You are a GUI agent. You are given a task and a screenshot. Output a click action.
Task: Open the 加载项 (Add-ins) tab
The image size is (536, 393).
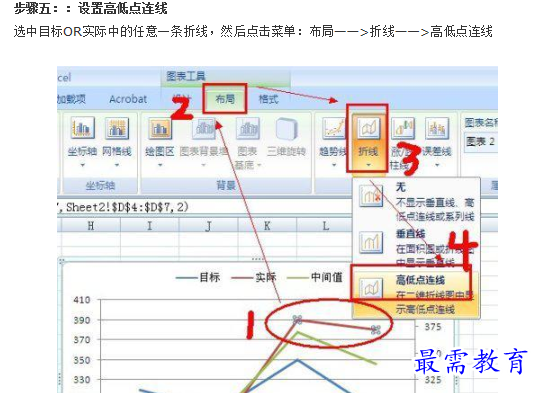[x=71, y=99]
